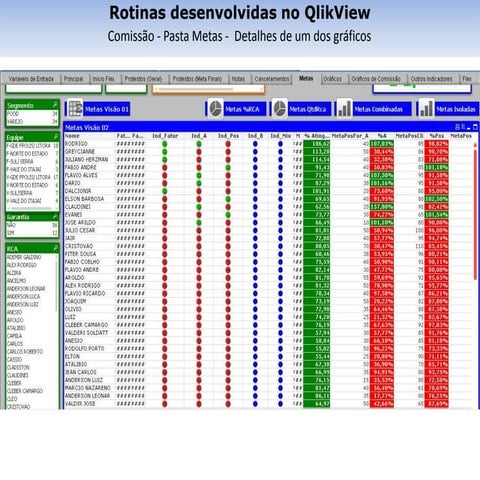The image size is (480, 480).
Task: Open search in the Equipe list box
Action: click(x=55, y=137)
